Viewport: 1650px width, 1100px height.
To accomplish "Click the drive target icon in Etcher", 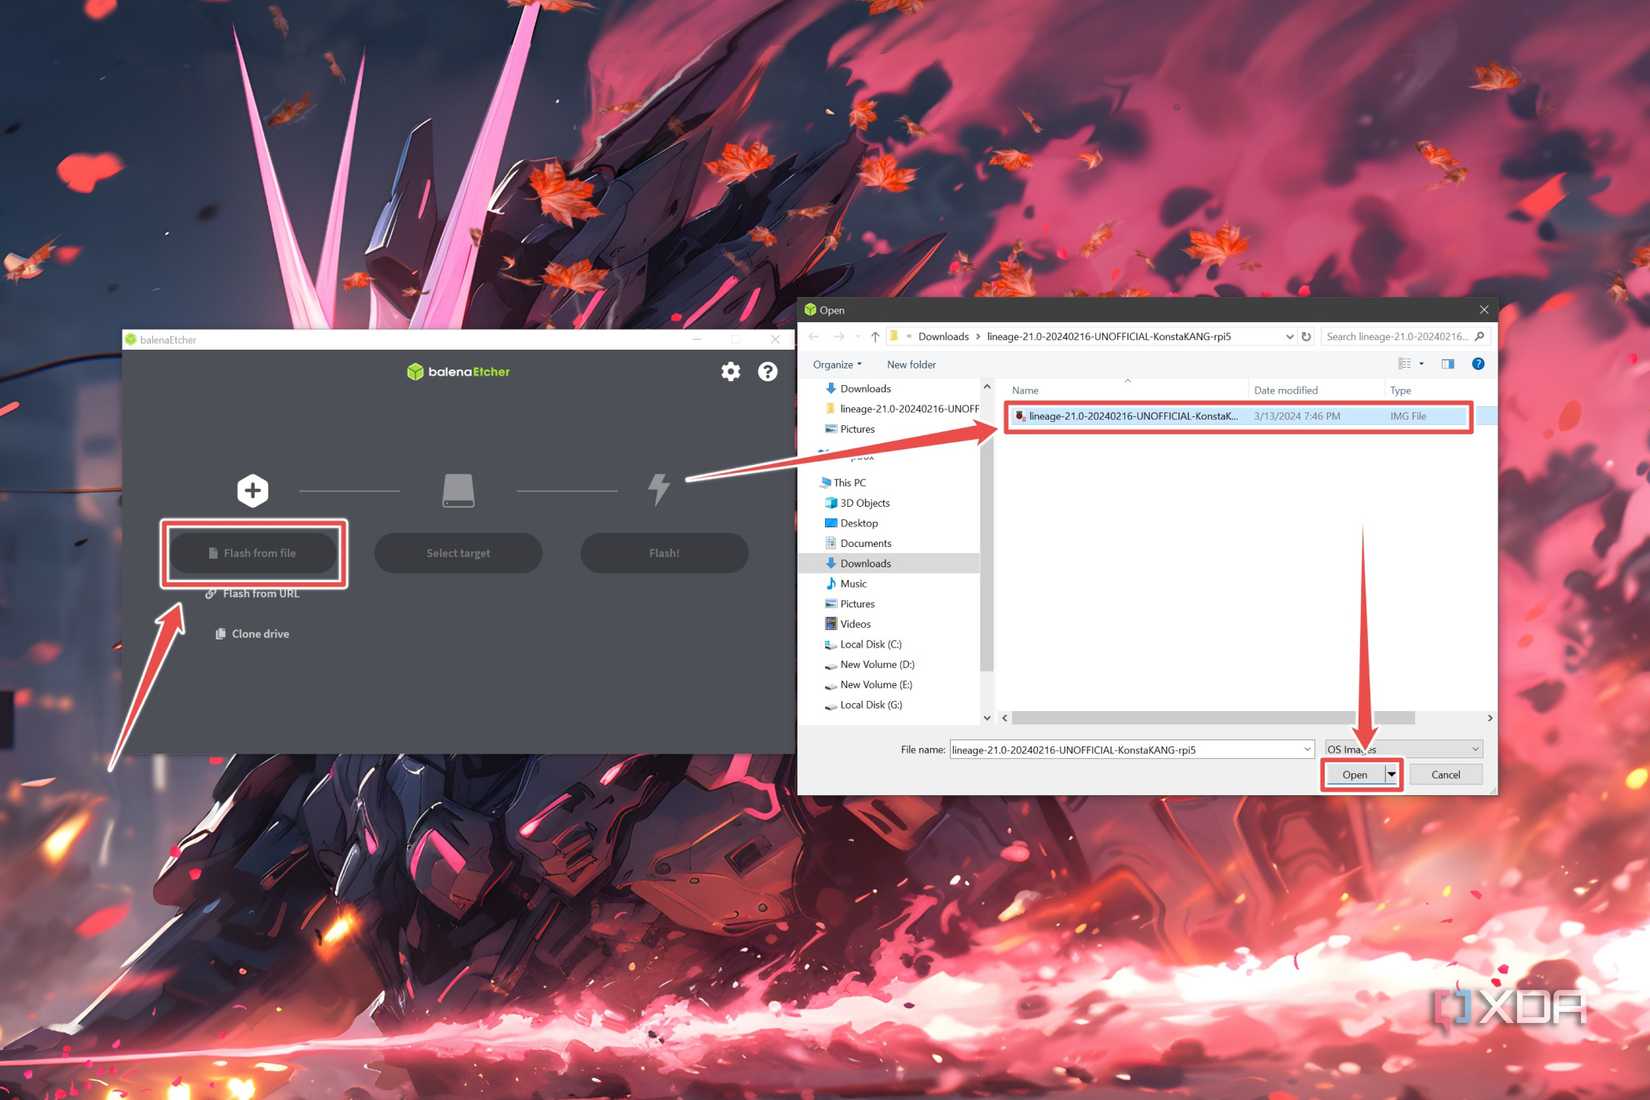I will (x=458, y=490).
